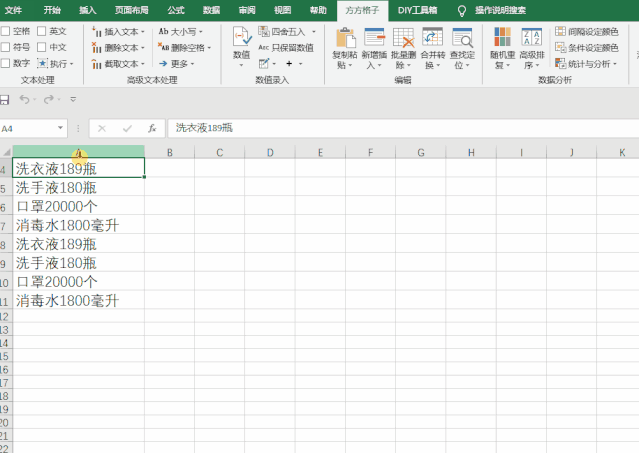Click the 操作说明搜索 search box
Viewport: 639px width, 453px height.
point(500,11)
